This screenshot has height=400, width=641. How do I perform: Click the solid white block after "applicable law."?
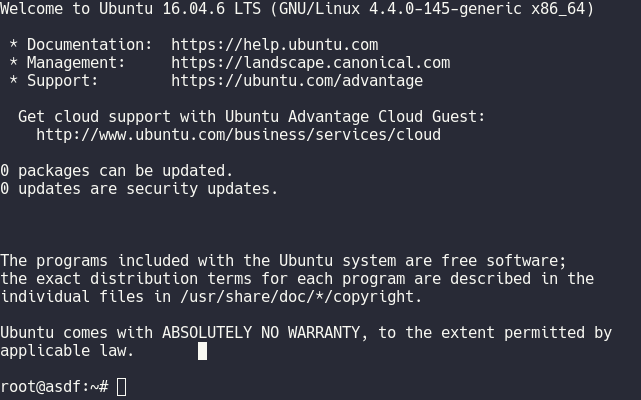tap(203, 351)
